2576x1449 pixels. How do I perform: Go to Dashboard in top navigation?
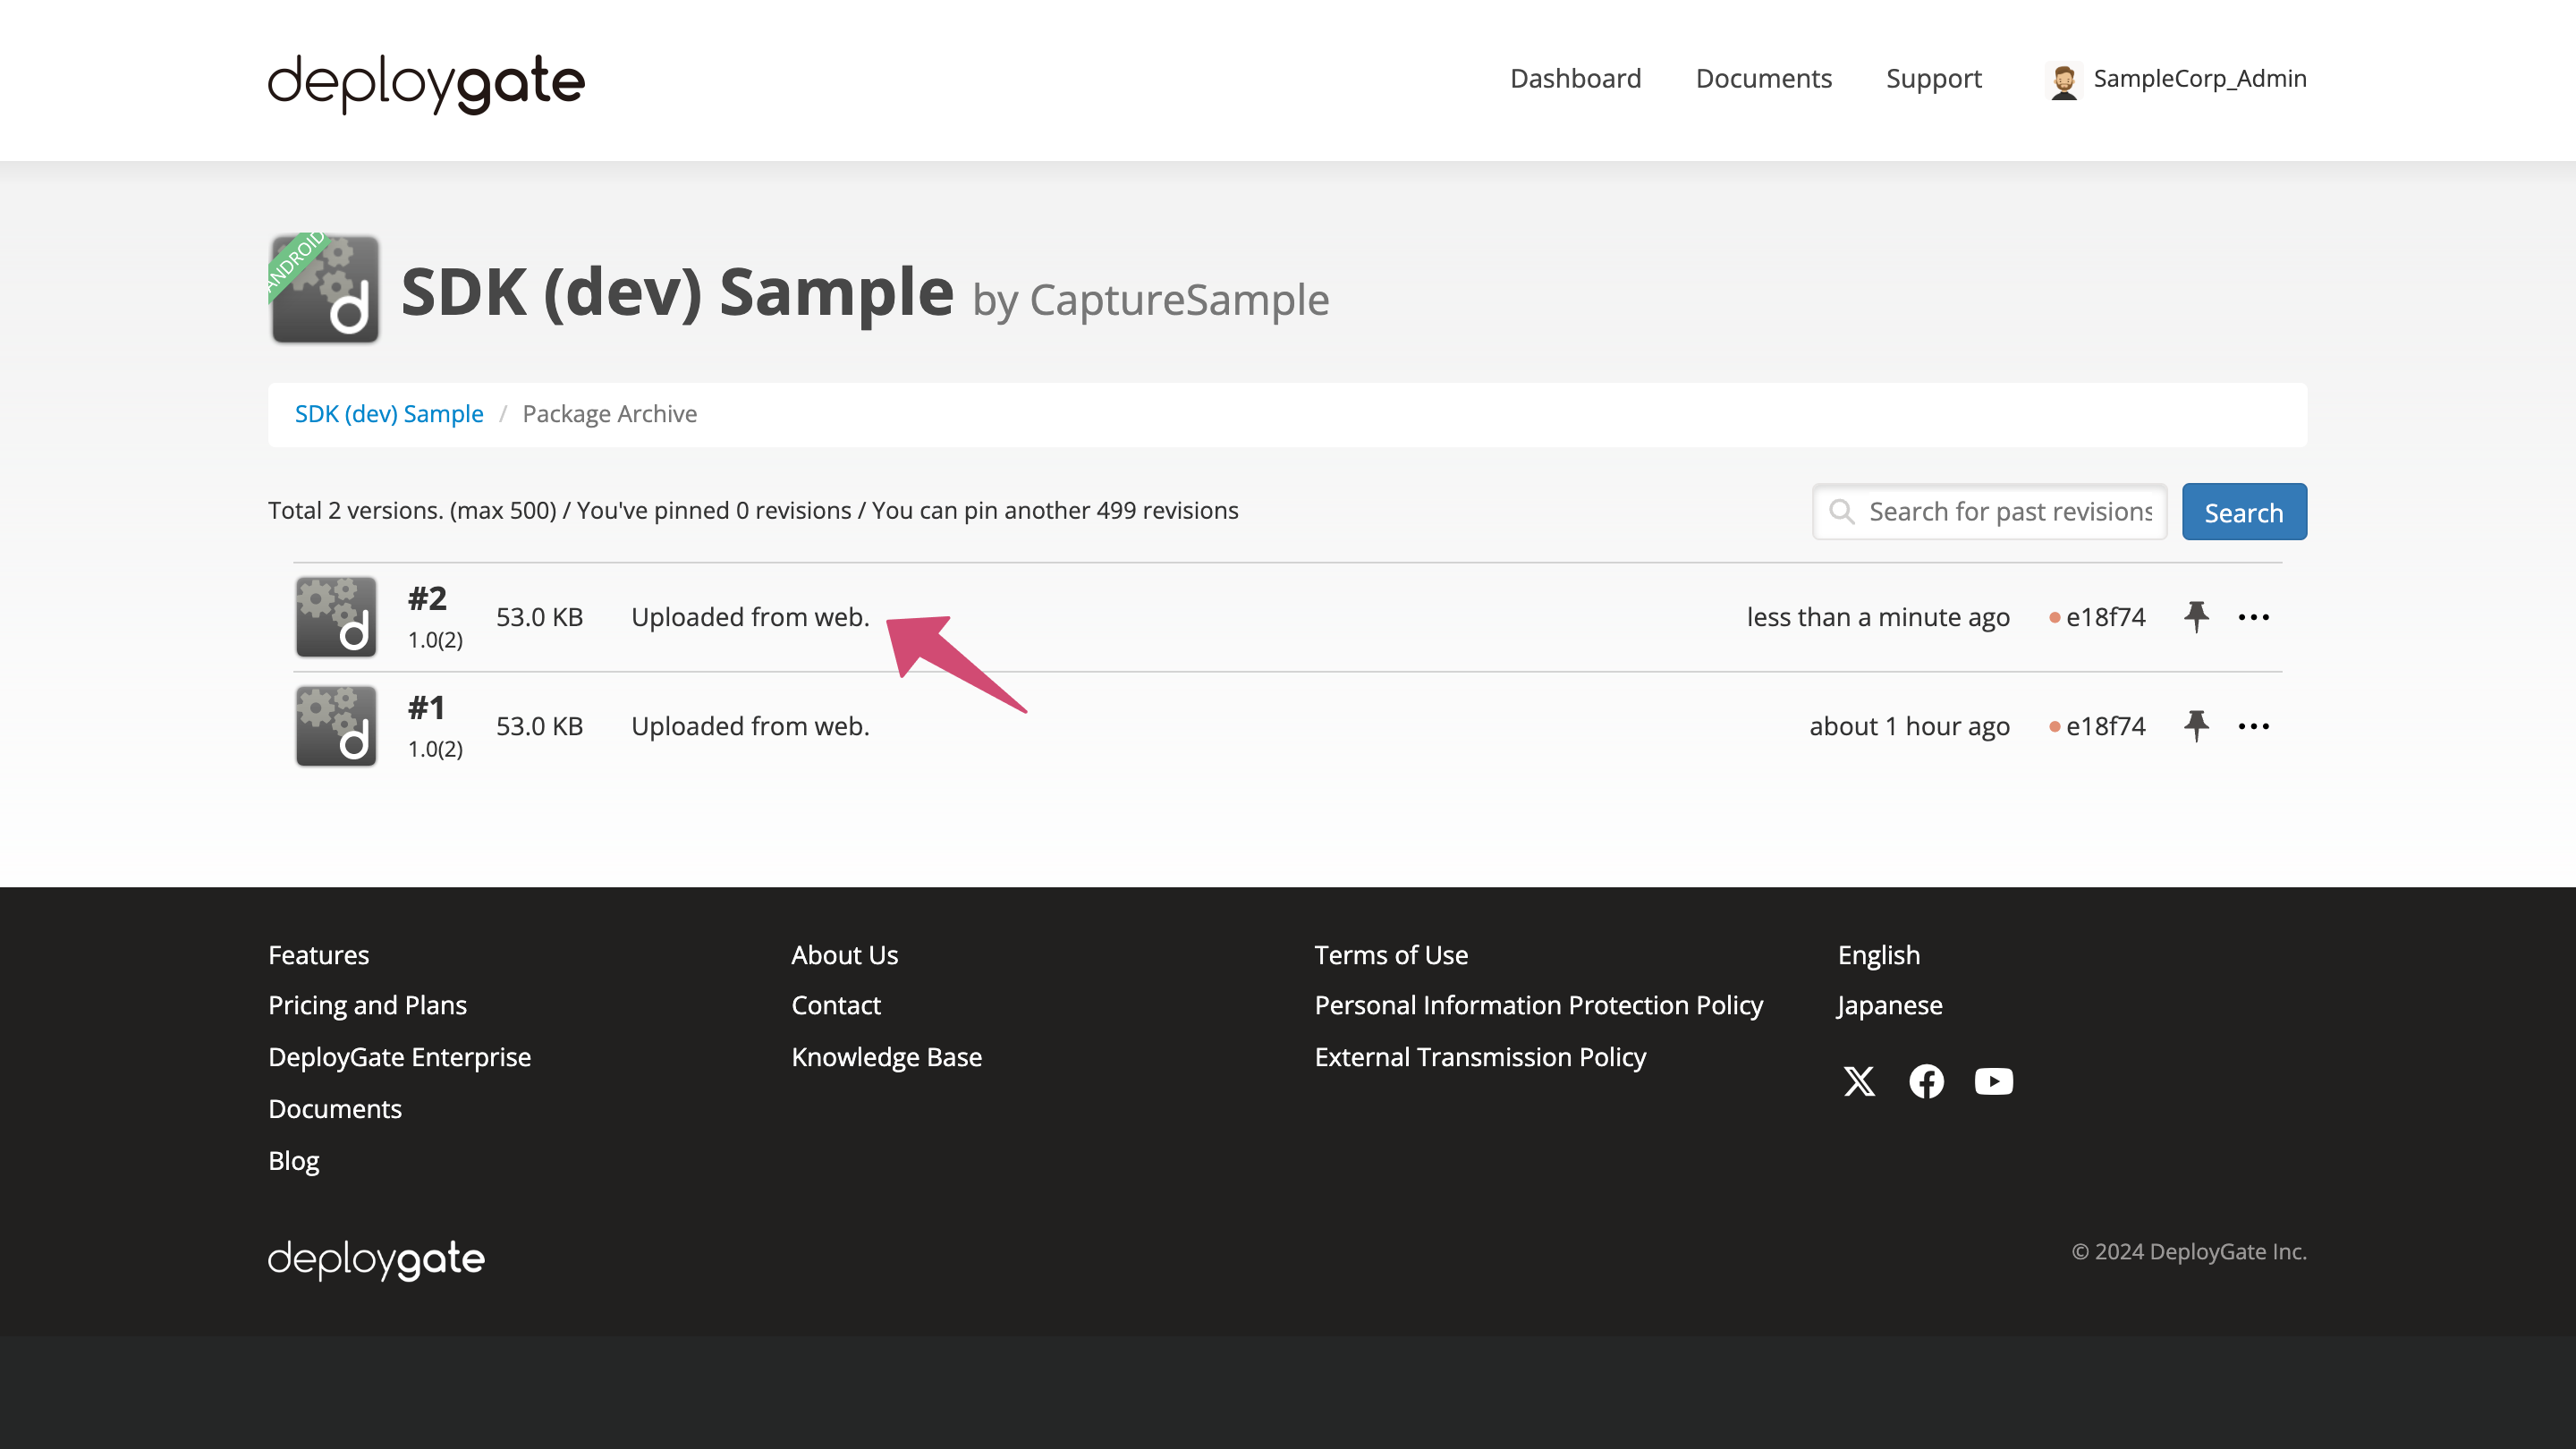click(x=1575, y=78)
